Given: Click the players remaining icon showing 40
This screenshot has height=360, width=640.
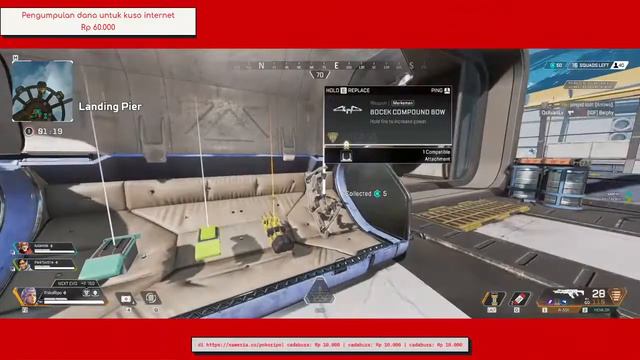Looking at the screenshot, I should pos(619,65).
